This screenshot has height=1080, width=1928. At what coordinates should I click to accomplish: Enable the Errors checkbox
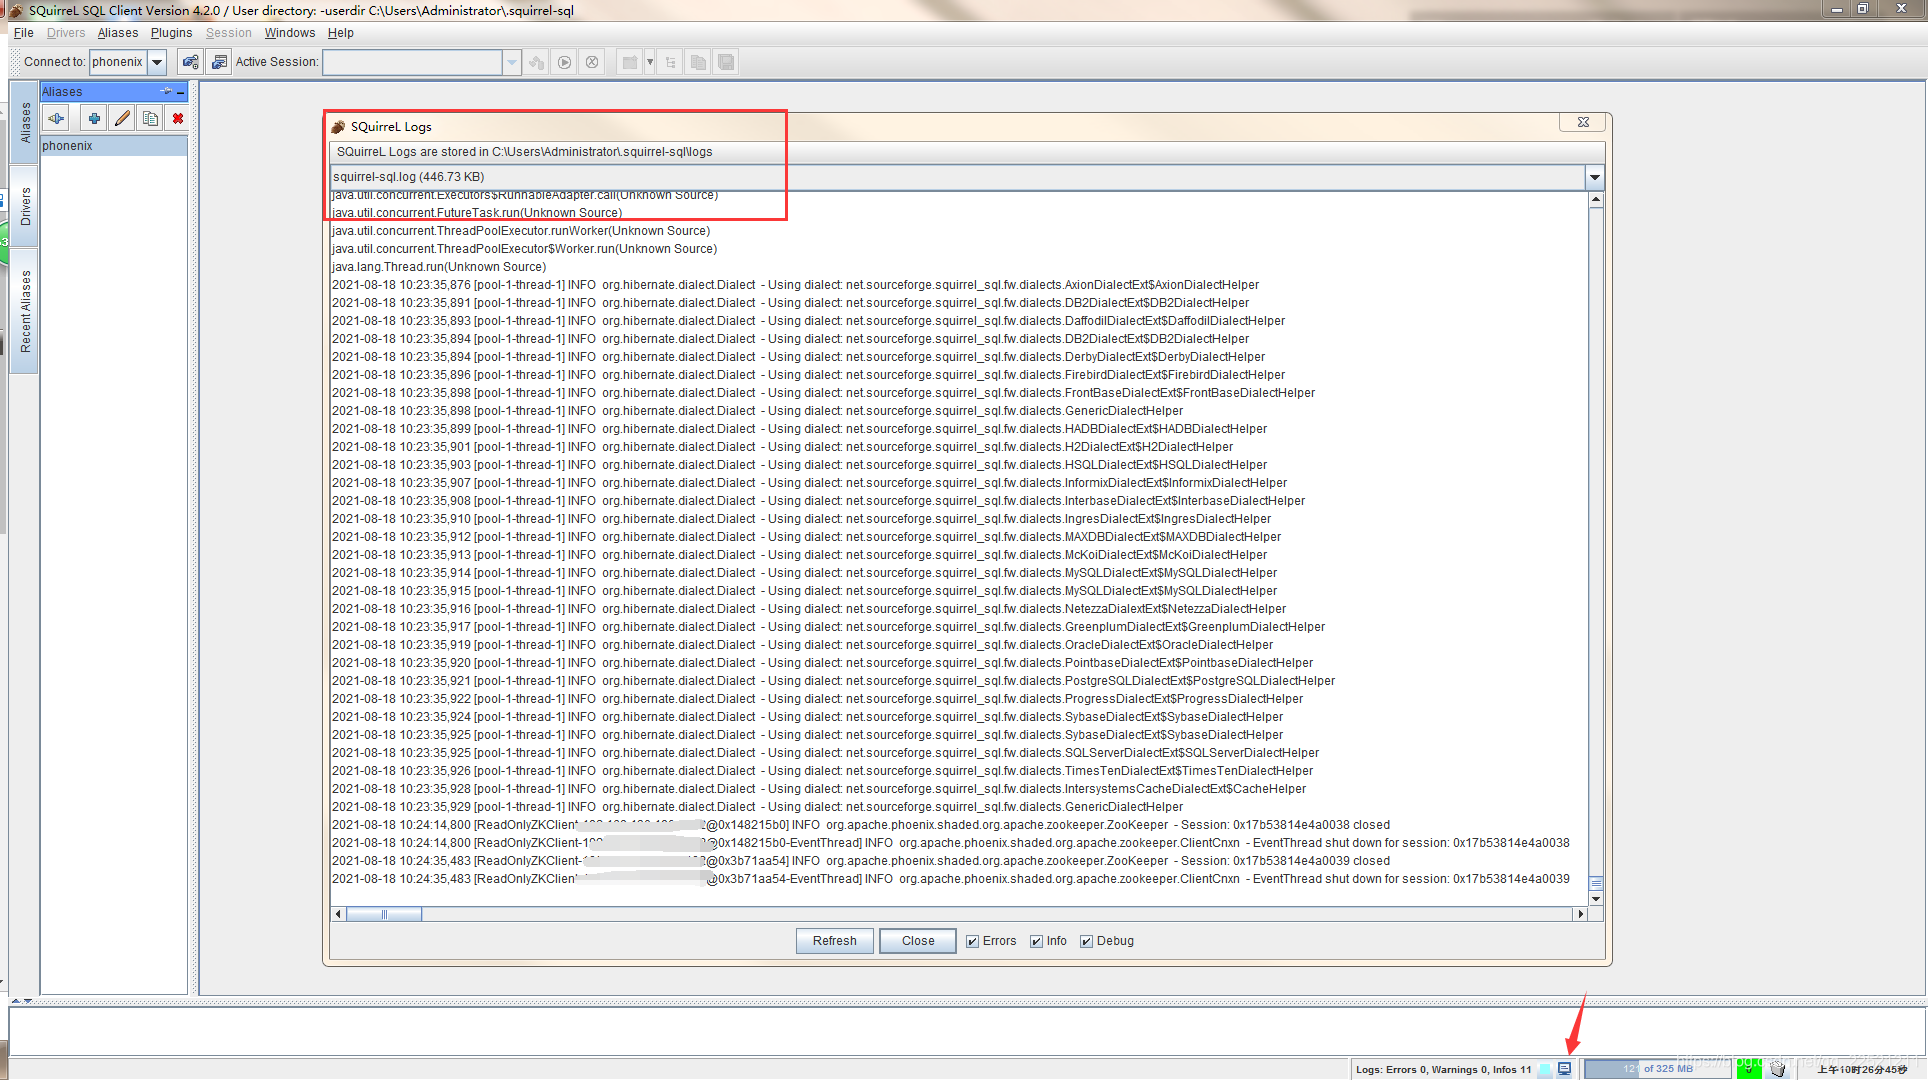point(971,941)
